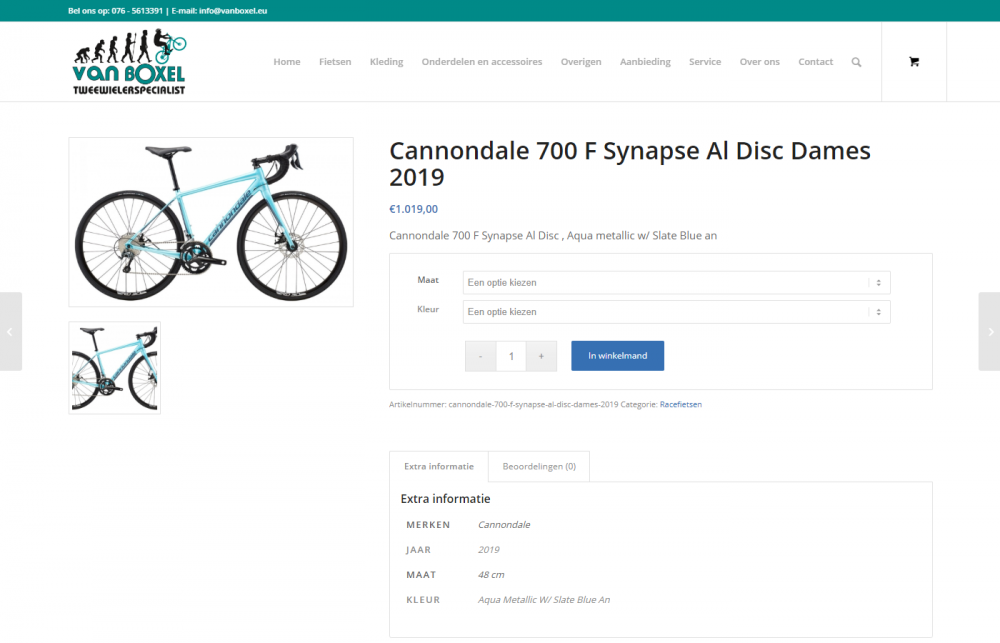Open the Onderdelen en accessoires menu
Viewport: 1000px width, 643px height.
pos(482,62)
